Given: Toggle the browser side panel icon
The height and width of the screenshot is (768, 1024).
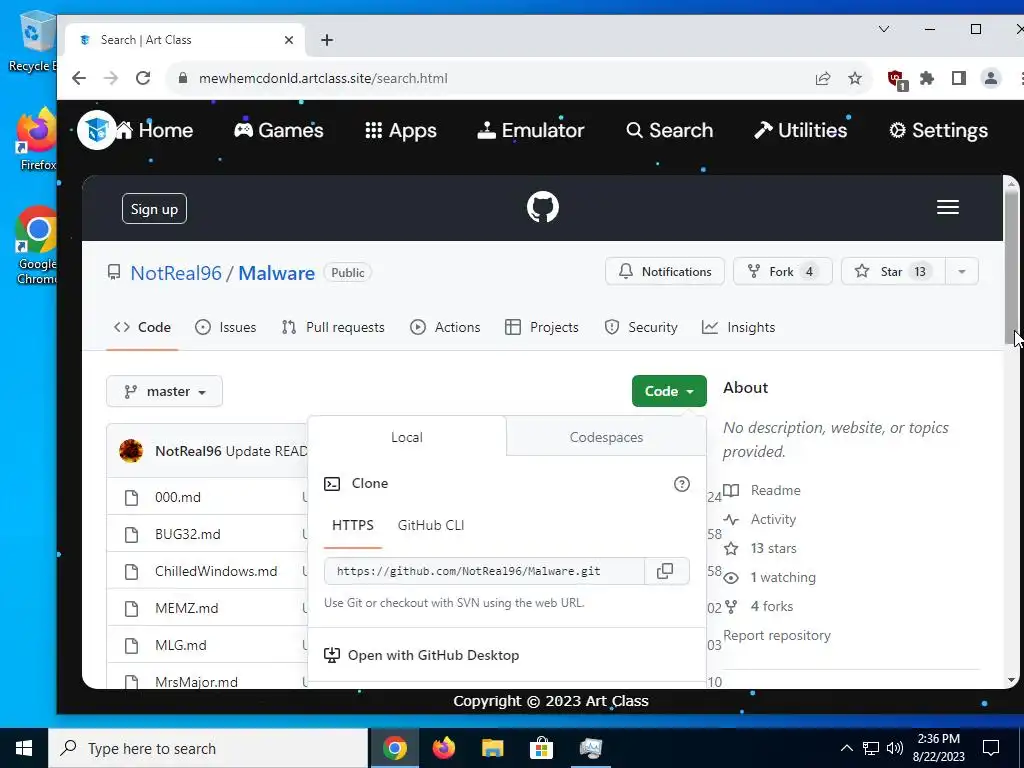Looking at the screenshot, I should coord(959,78).
